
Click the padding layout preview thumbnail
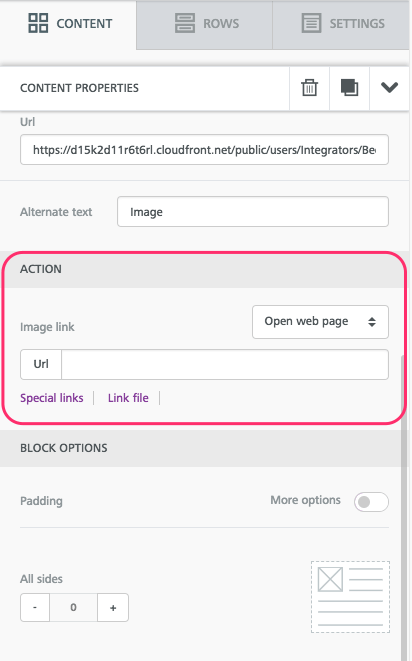click(350, 597)
